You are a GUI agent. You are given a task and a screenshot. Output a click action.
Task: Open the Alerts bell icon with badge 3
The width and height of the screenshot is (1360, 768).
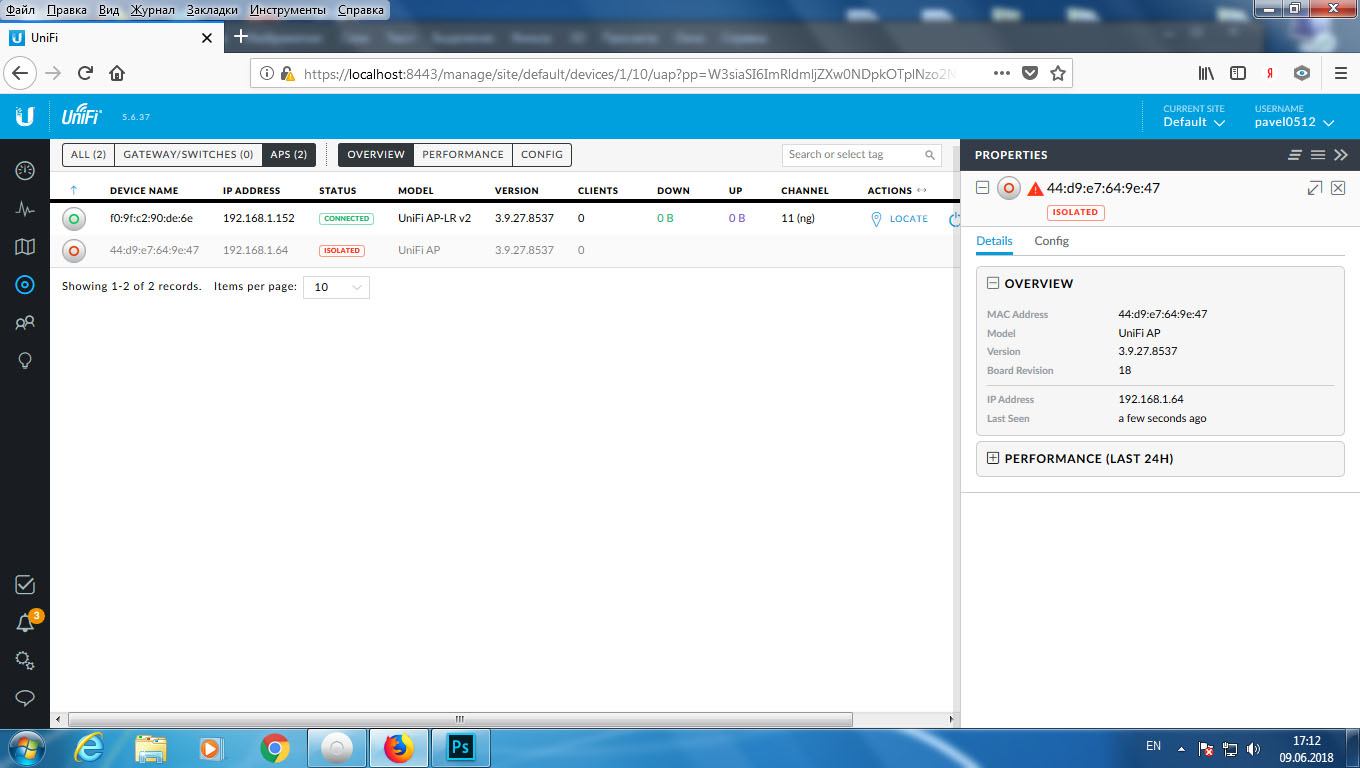[26, 623]
